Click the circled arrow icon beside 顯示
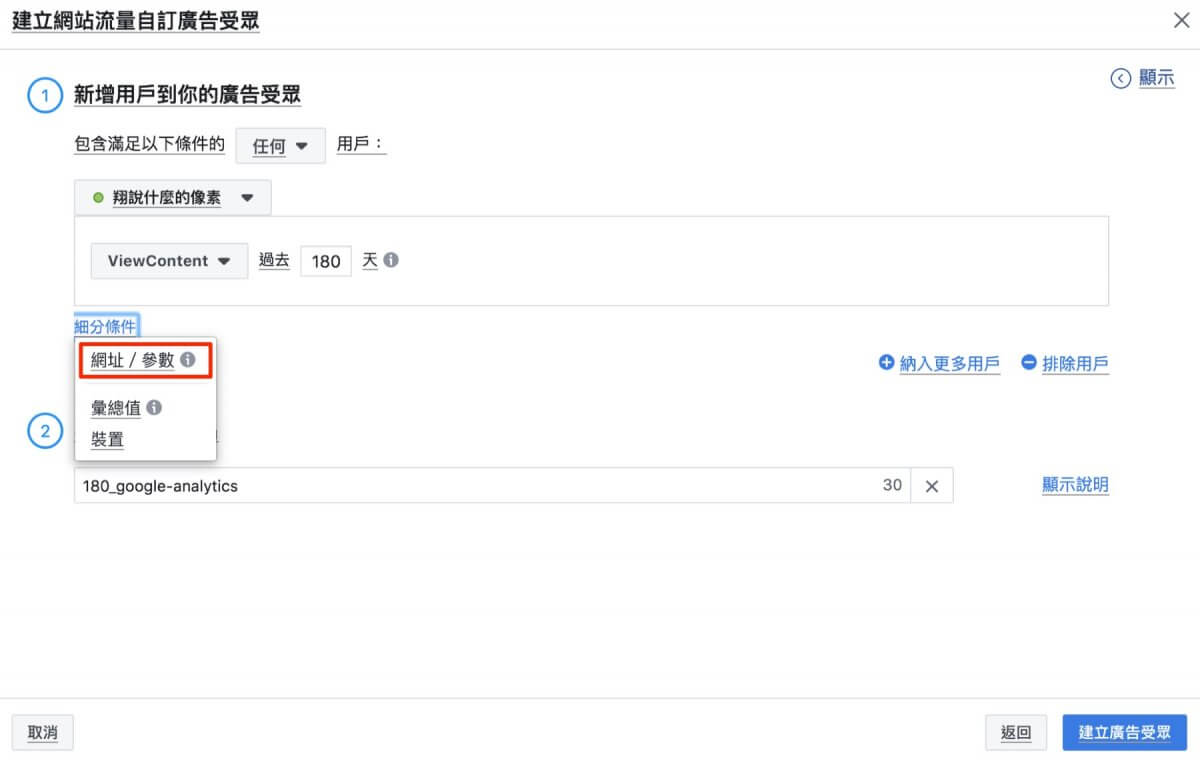This screenshot has width=1200, height=761. [1121, 78]
